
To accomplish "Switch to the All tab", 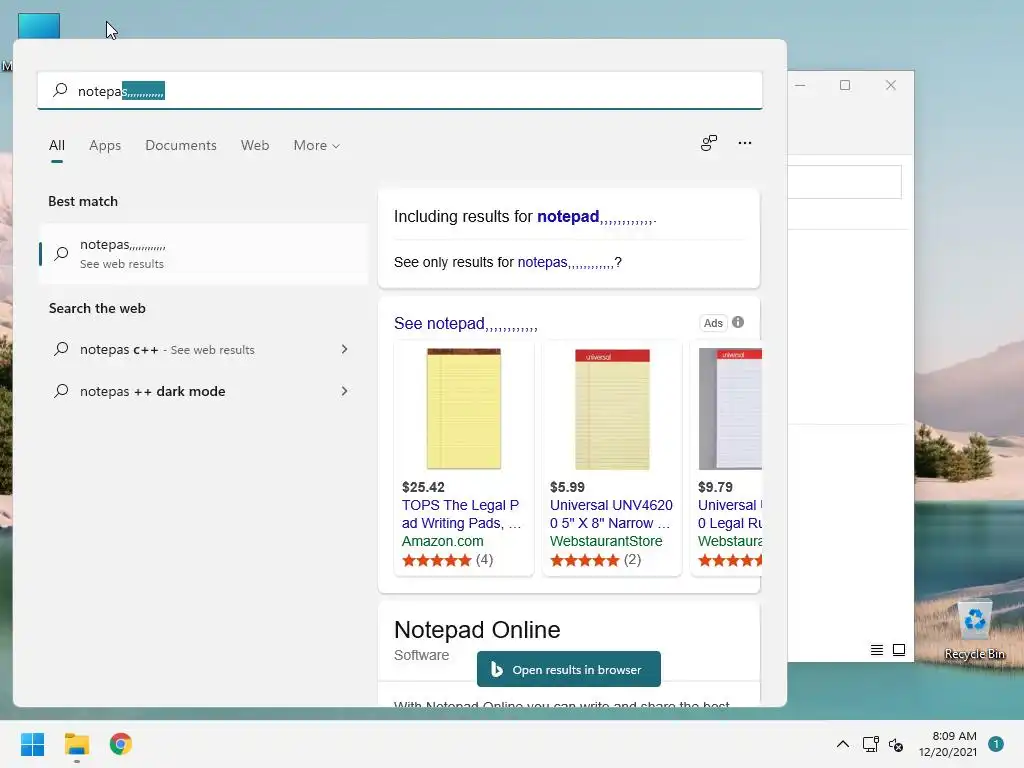I will coord(57,145).
